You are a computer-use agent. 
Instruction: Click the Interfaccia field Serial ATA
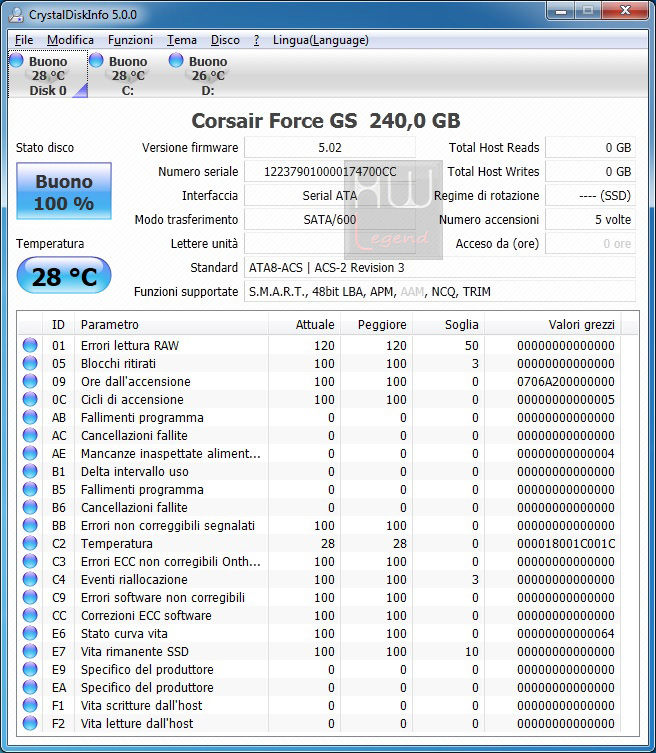click(x=330, y=195)
